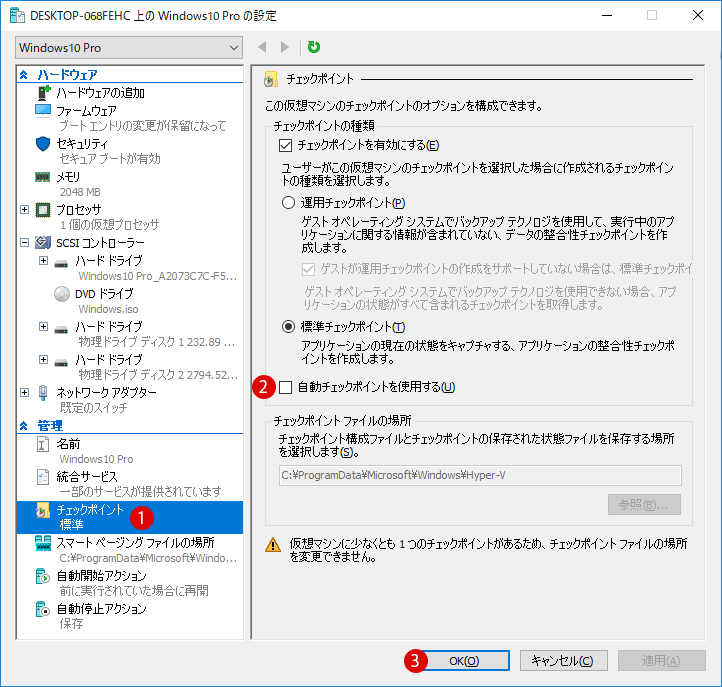Select the ネットワーク アダプター icon
The image size is (722, 687).
pos(43,392)
